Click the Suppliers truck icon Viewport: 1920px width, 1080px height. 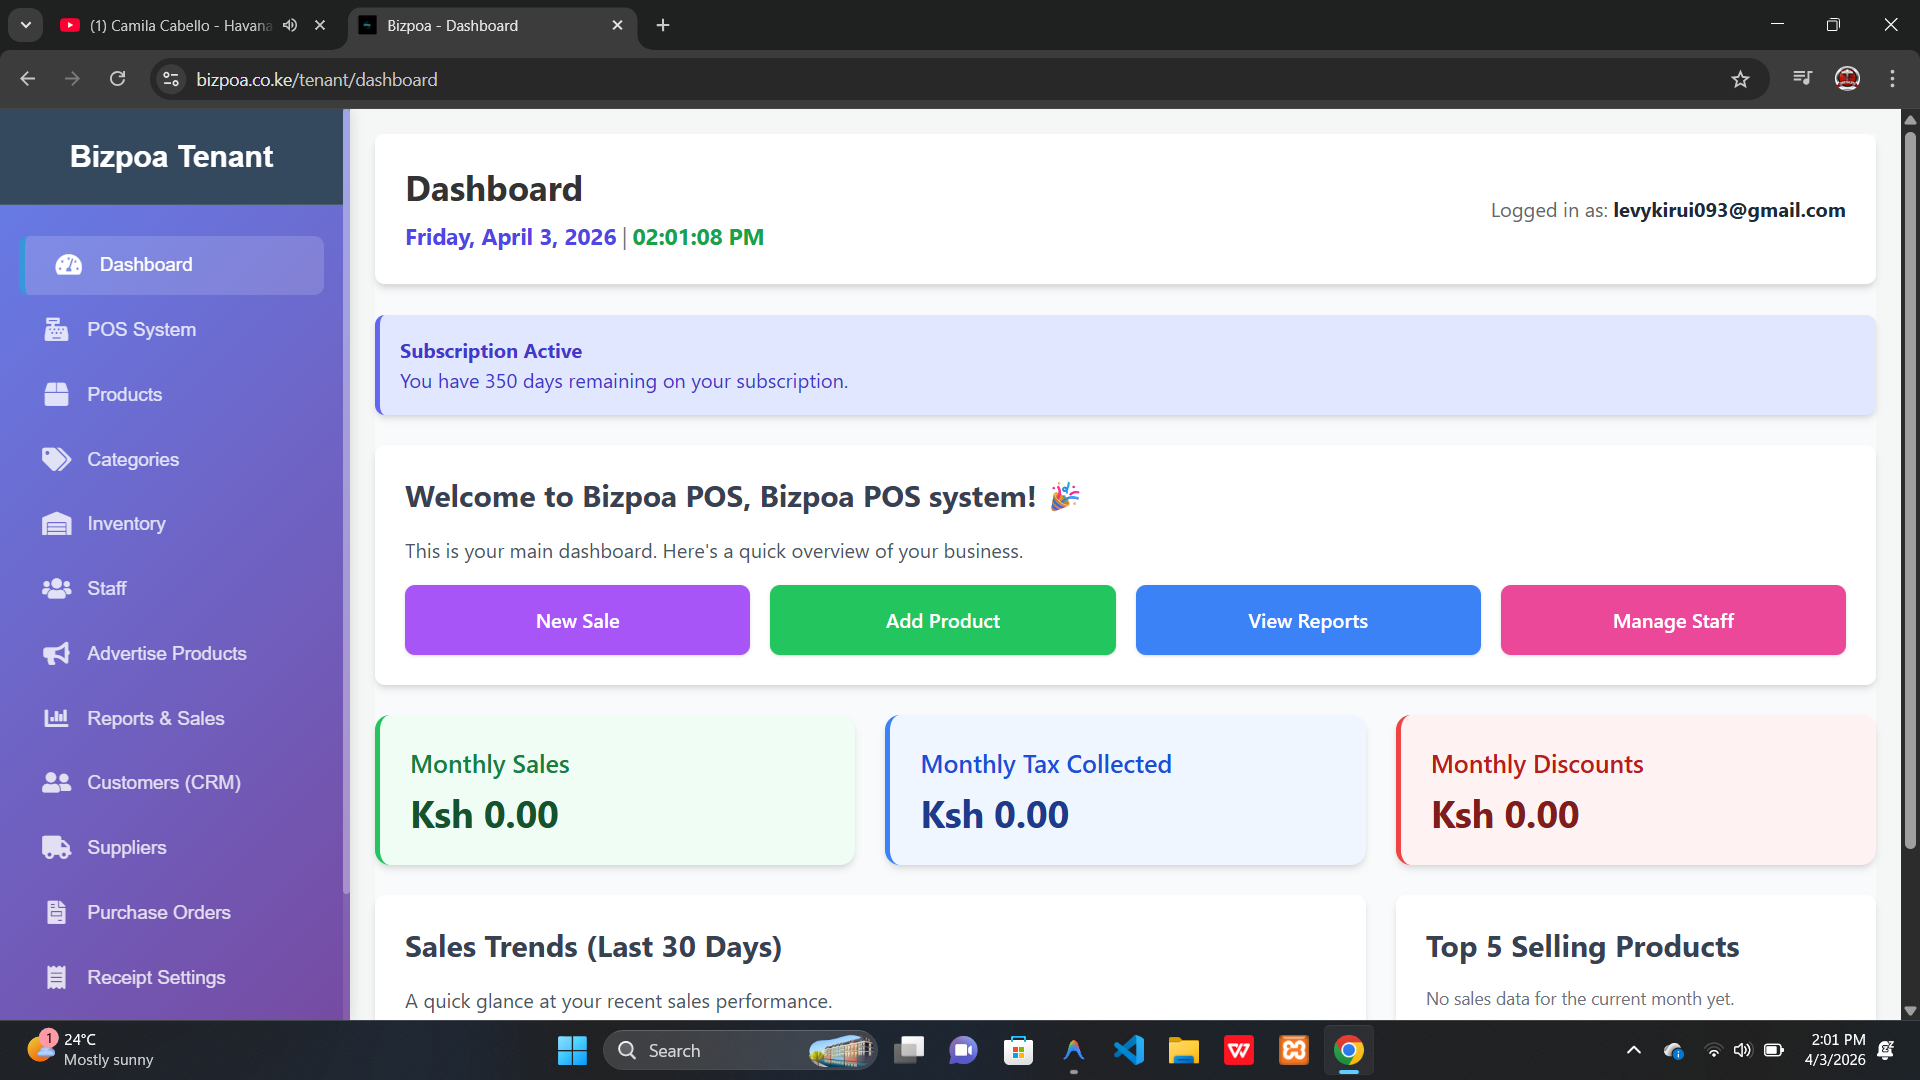(57, 847)
